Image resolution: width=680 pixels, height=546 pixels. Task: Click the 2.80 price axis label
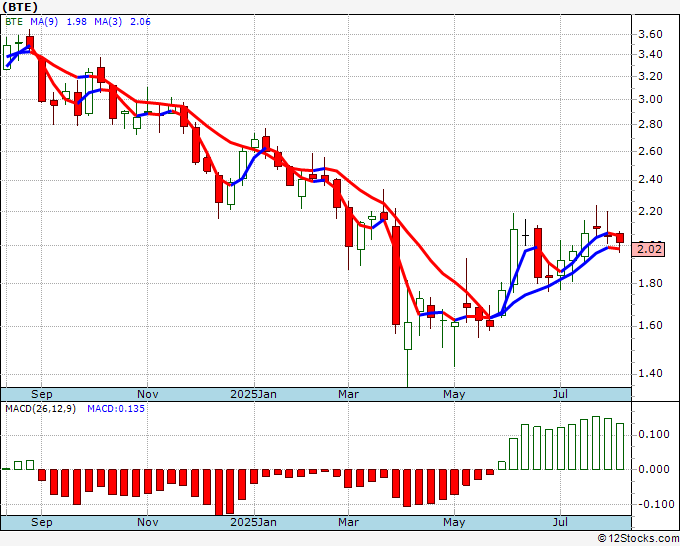[x=650, y=124]
